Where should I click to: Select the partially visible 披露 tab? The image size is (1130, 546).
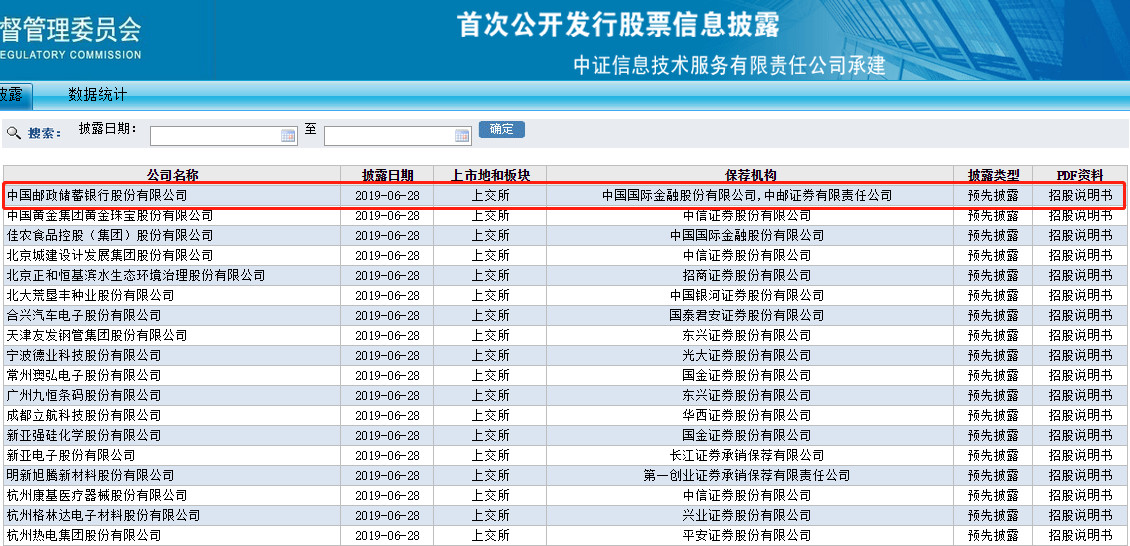click(12, 95)
